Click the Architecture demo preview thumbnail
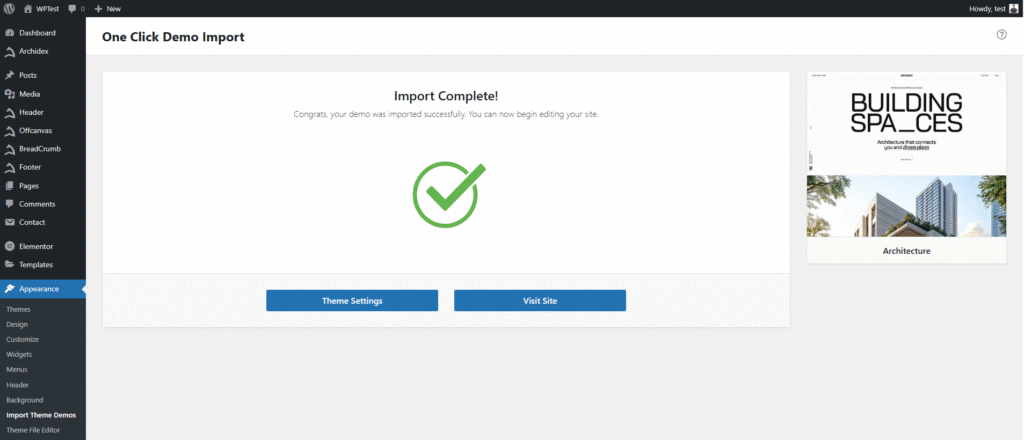The image size is (1024, 440). tap(906, 155)
